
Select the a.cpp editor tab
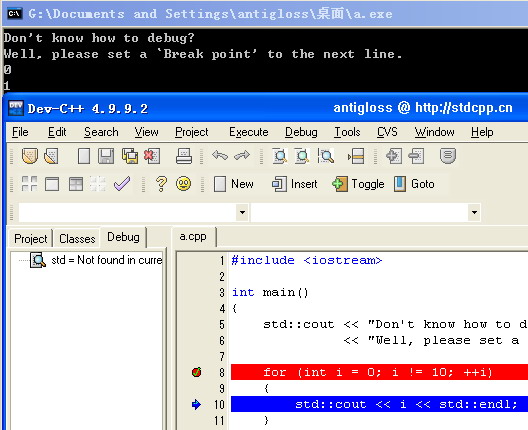click(193, 237)
